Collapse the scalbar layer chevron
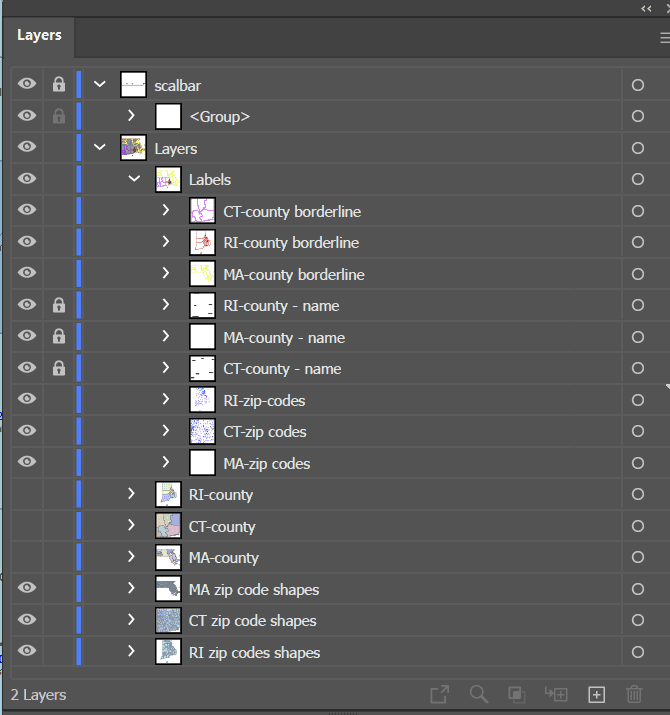Image resolution: width=670 pixels, height=715 pixels. [x=99, y=84]
